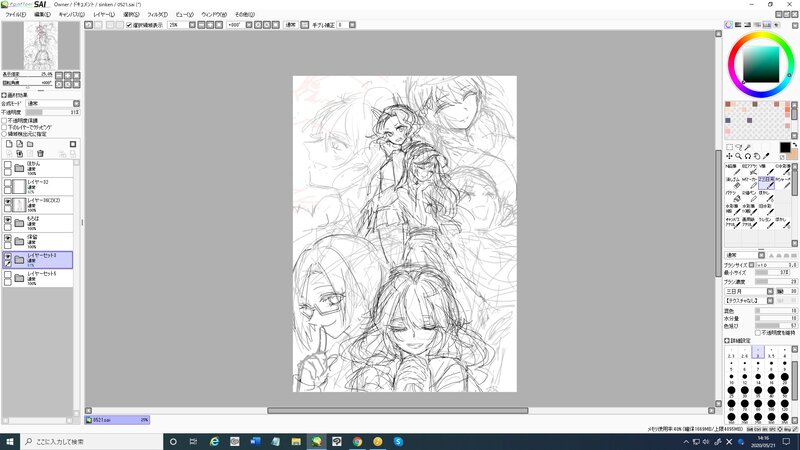Open the rotation angle dropdown in the toolbar
The height and width of the screenshot is (450, 800).
(248, 24)
